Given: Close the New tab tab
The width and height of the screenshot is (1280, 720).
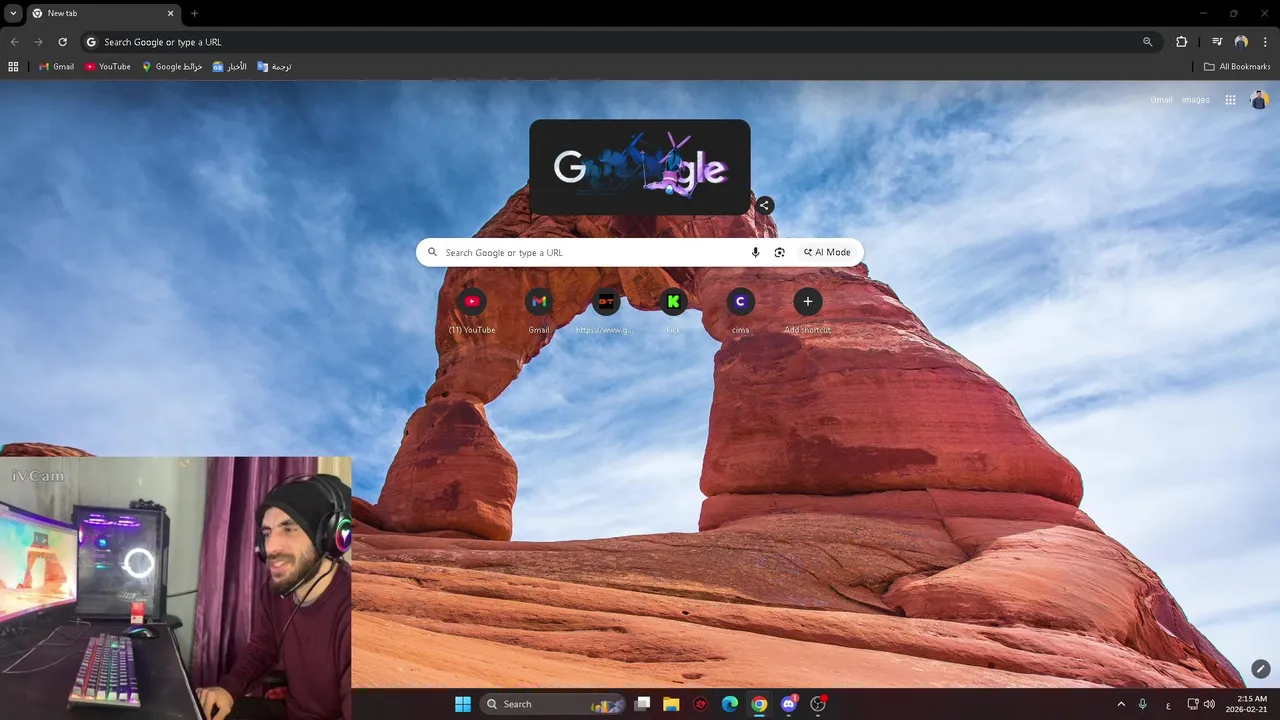Looking at the screenshot, I should pyautogui.click(x=170, y=13).
